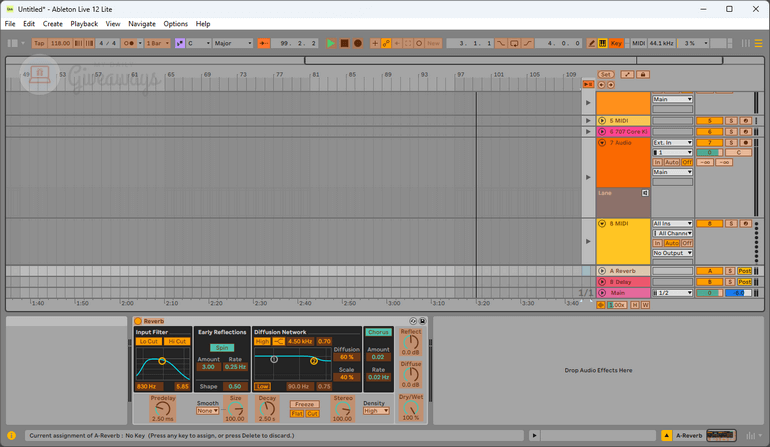Open the Create menu
This screenshot has width=770, height=447.
(53, 24)
